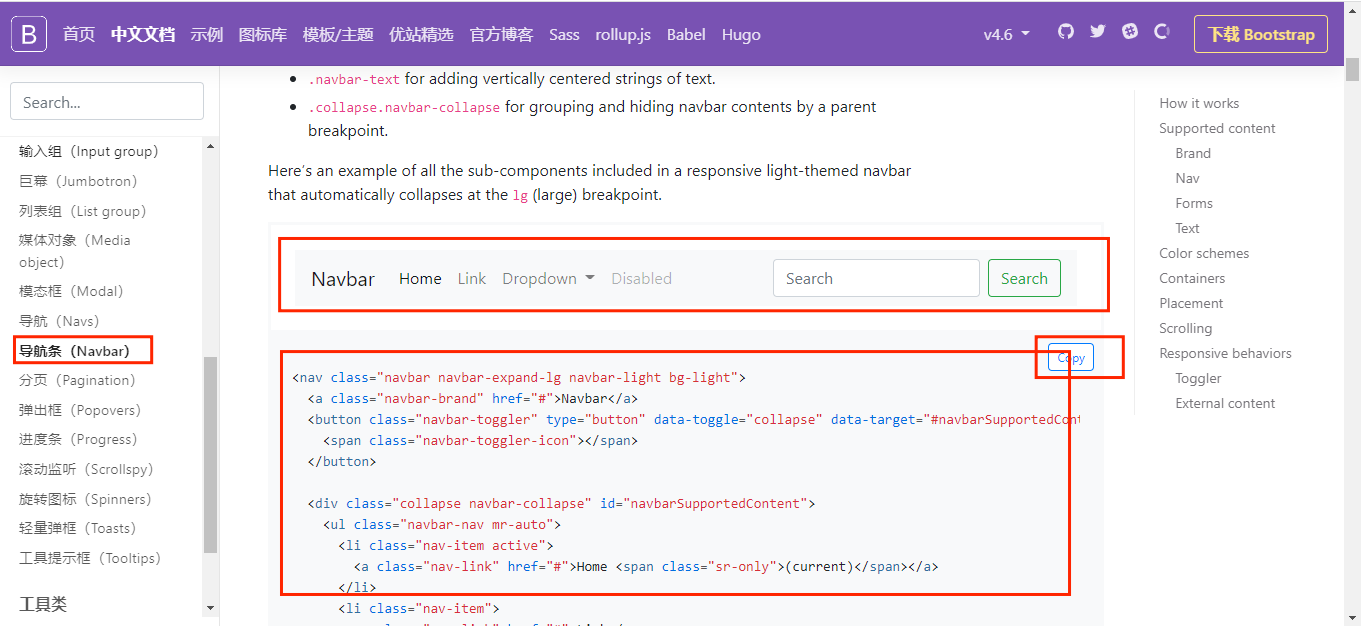1361x626 pixels.
Task: Jump to Placement in page contents
Action: click(x=1191, y=303)
